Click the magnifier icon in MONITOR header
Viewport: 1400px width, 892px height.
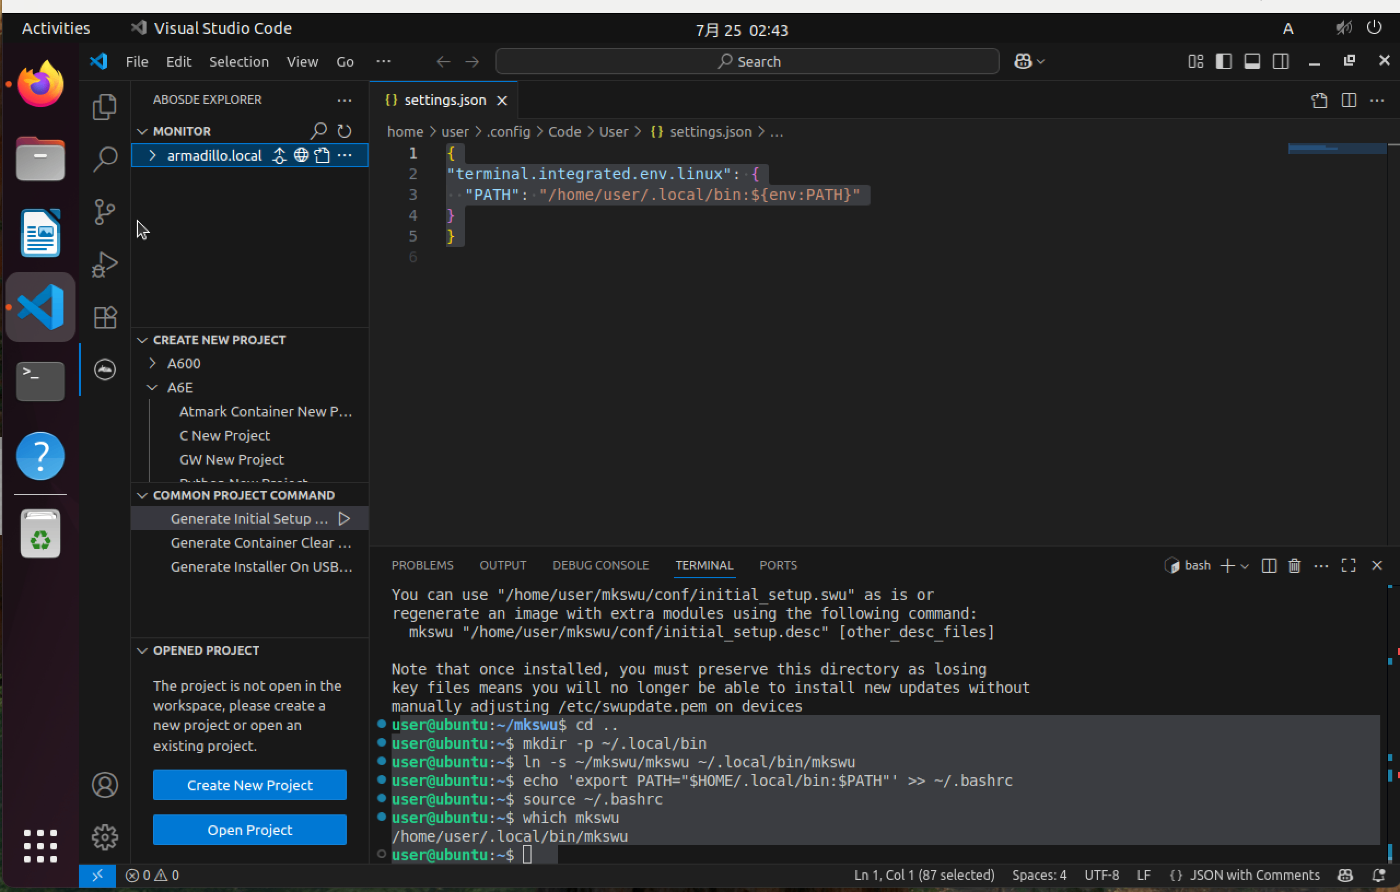(x=319, y=131)
